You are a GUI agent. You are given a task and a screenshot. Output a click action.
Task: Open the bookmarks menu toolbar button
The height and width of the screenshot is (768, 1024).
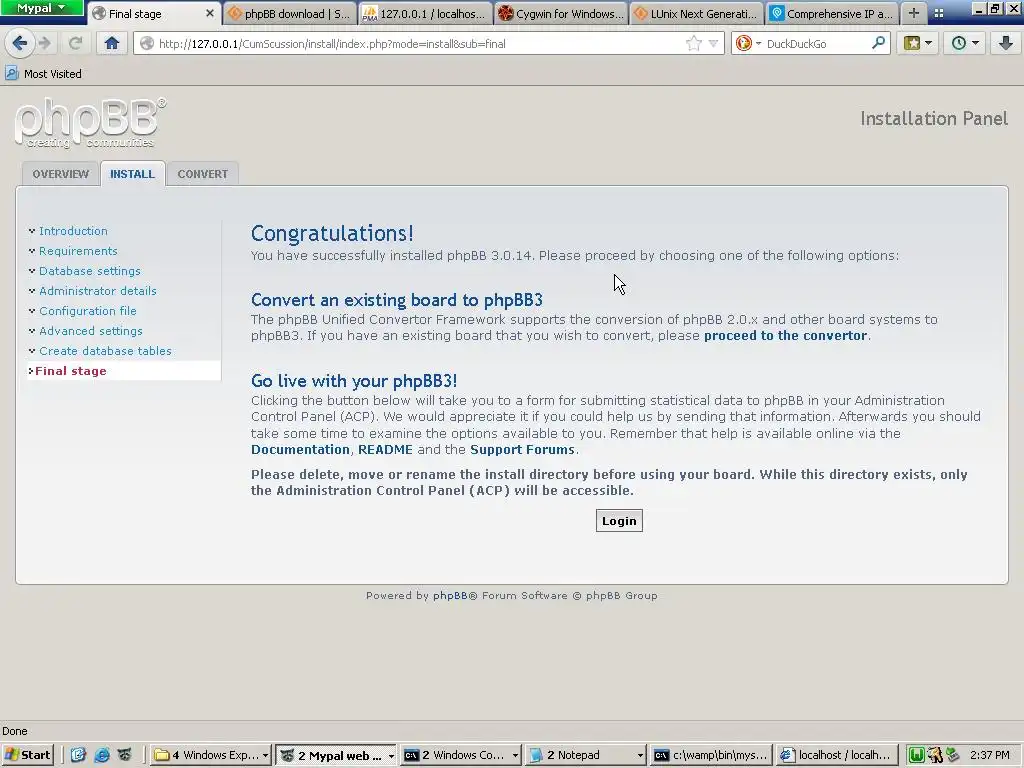(x=918, y=44)
